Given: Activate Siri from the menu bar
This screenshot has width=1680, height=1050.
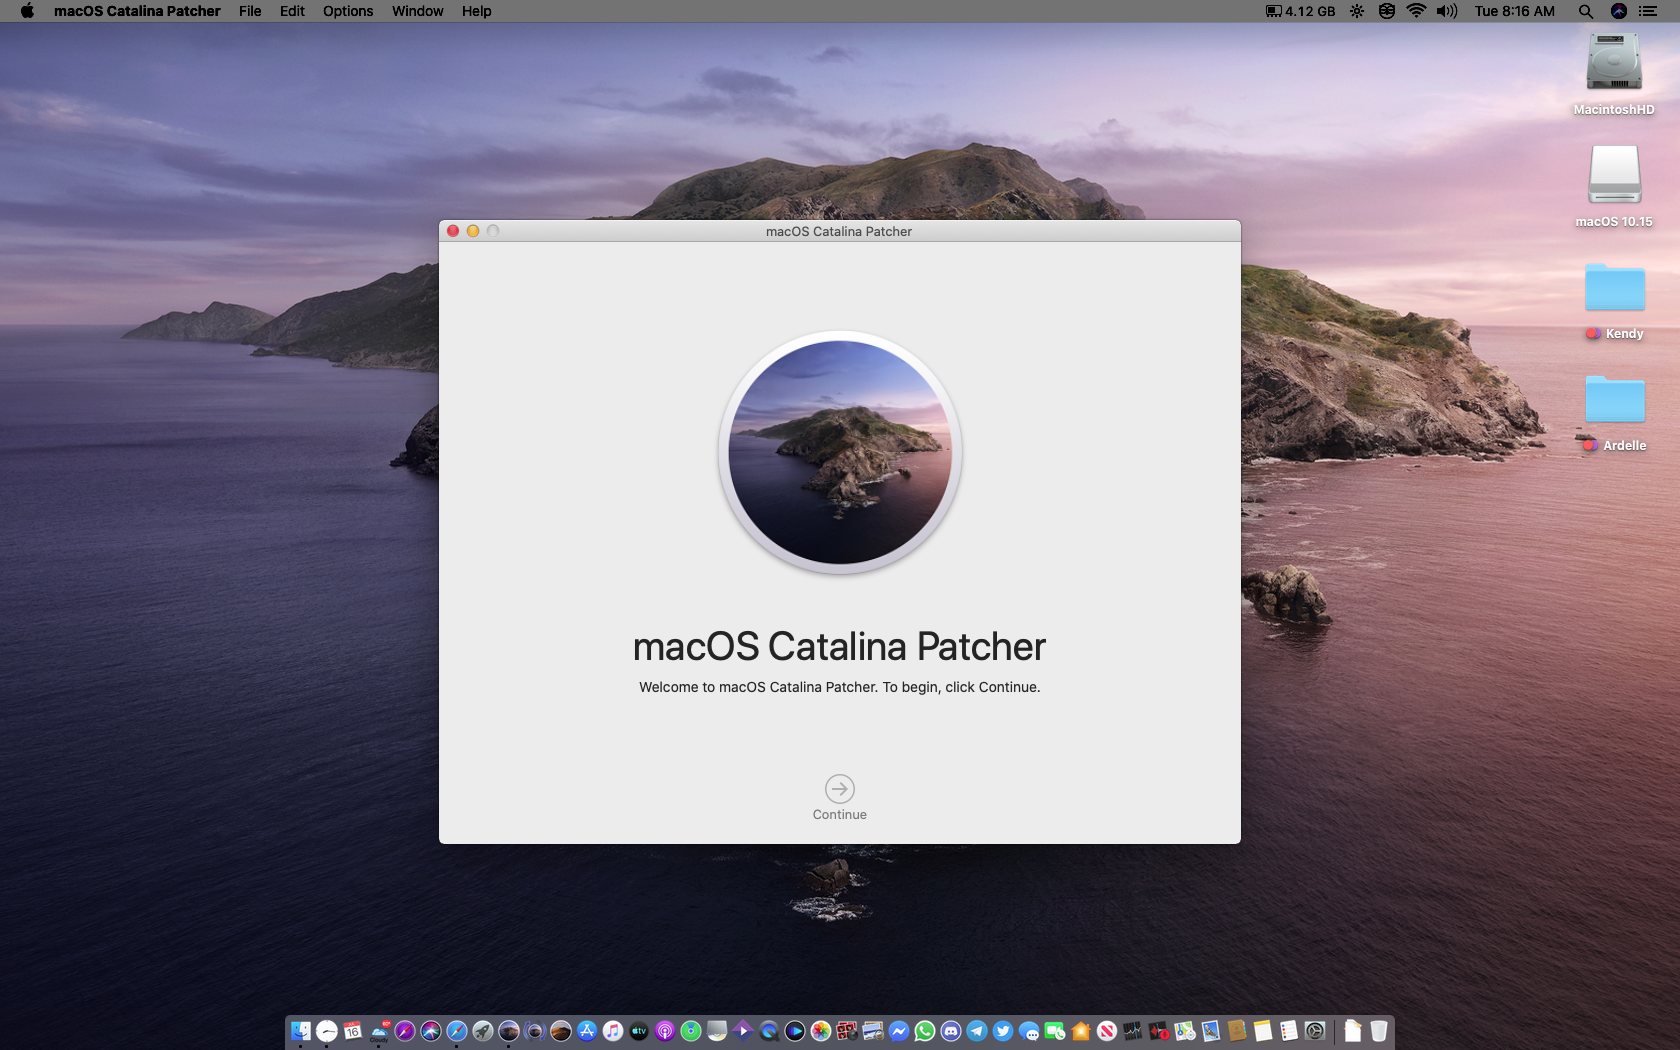Looking at the screenshot, I should click(x=1618, y=11).
